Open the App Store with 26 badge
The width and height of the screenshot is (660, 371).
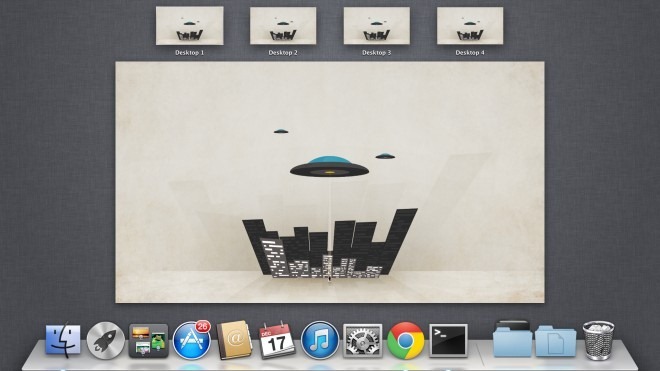pos(192,340)
